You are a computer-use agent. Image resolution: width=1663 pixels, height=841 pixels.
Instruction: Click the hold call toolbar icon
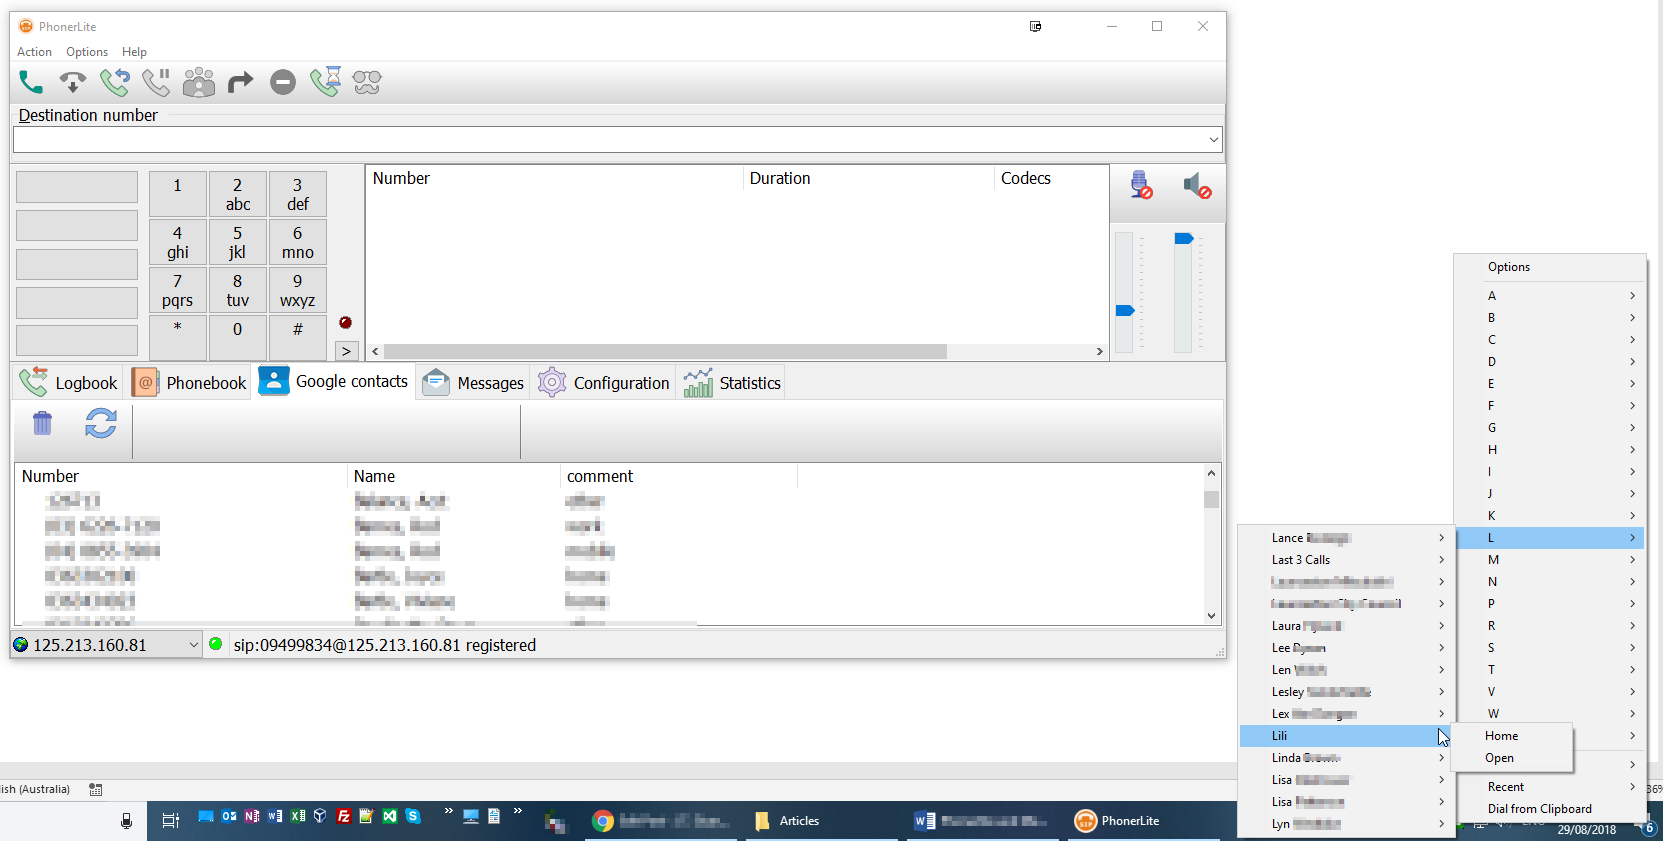pos(156,82)
